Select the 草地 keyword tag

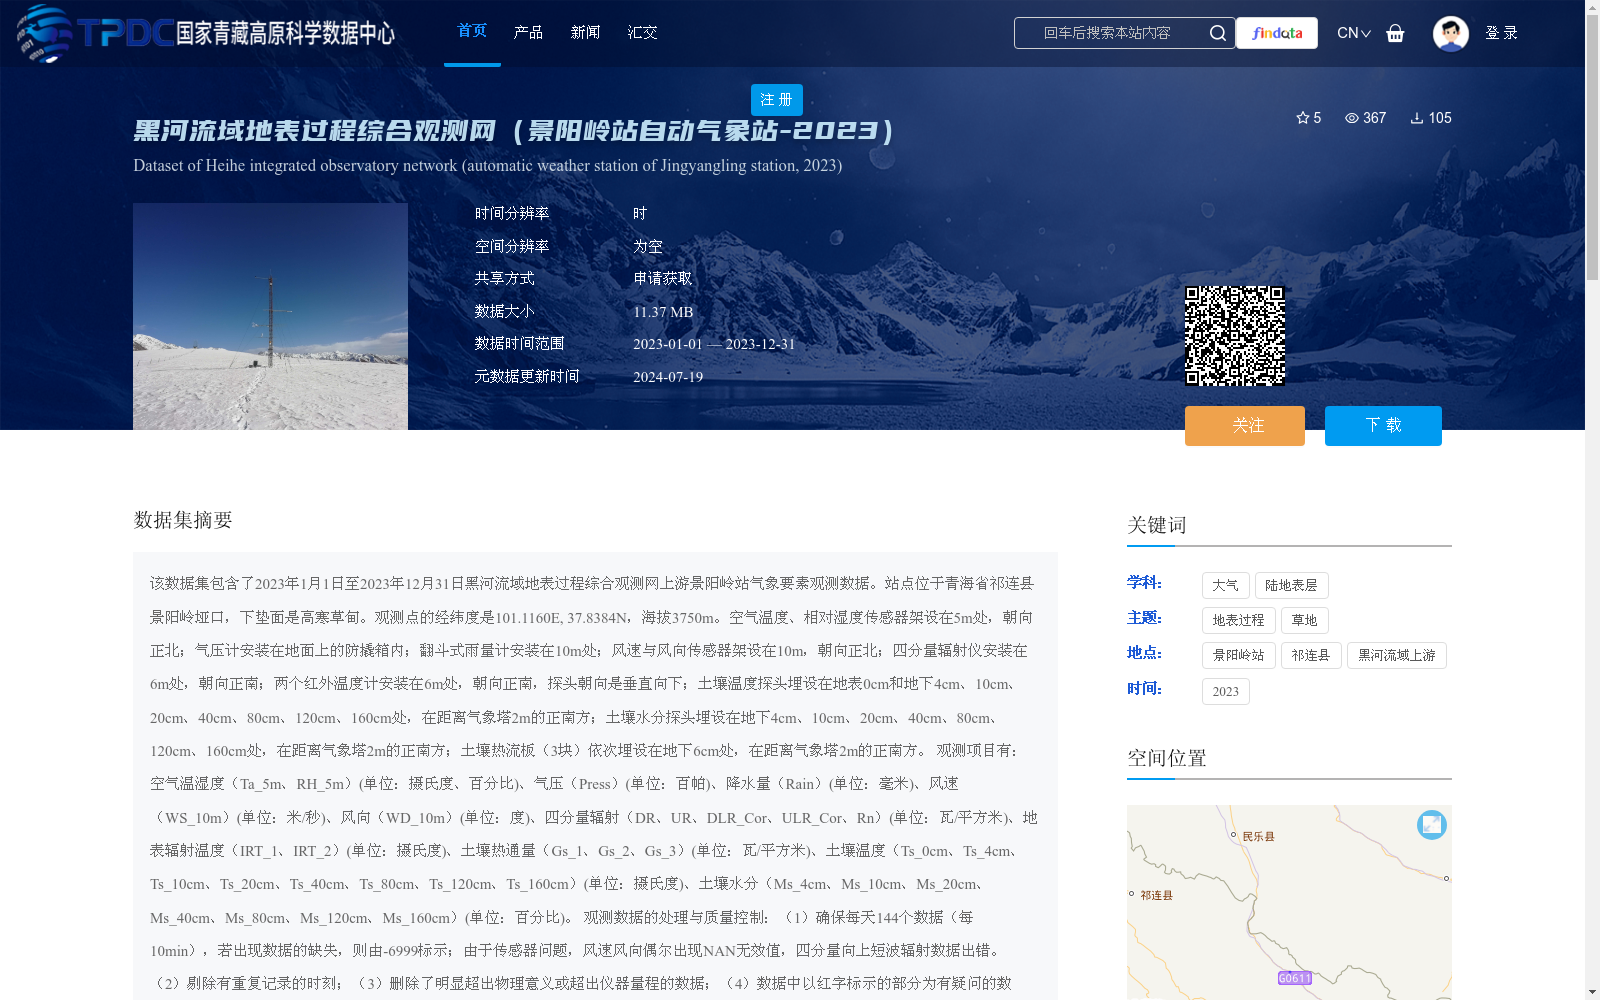pyautogui.click(x=1304, y=620)
